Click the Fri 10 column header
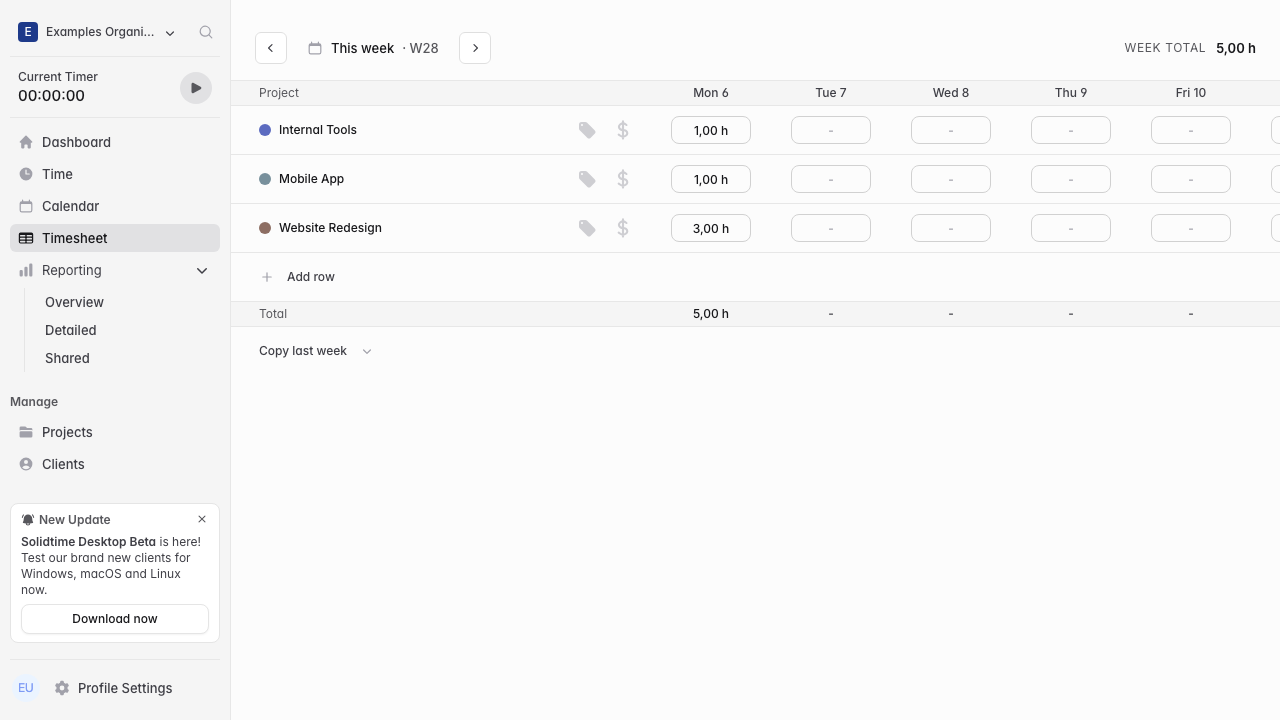The width and height of the screenshot is (1280, 720). 1191,93
